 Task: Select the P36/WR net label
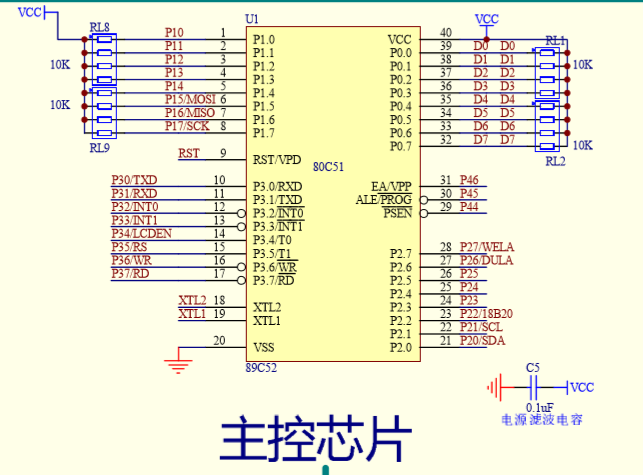pos(131,260)
